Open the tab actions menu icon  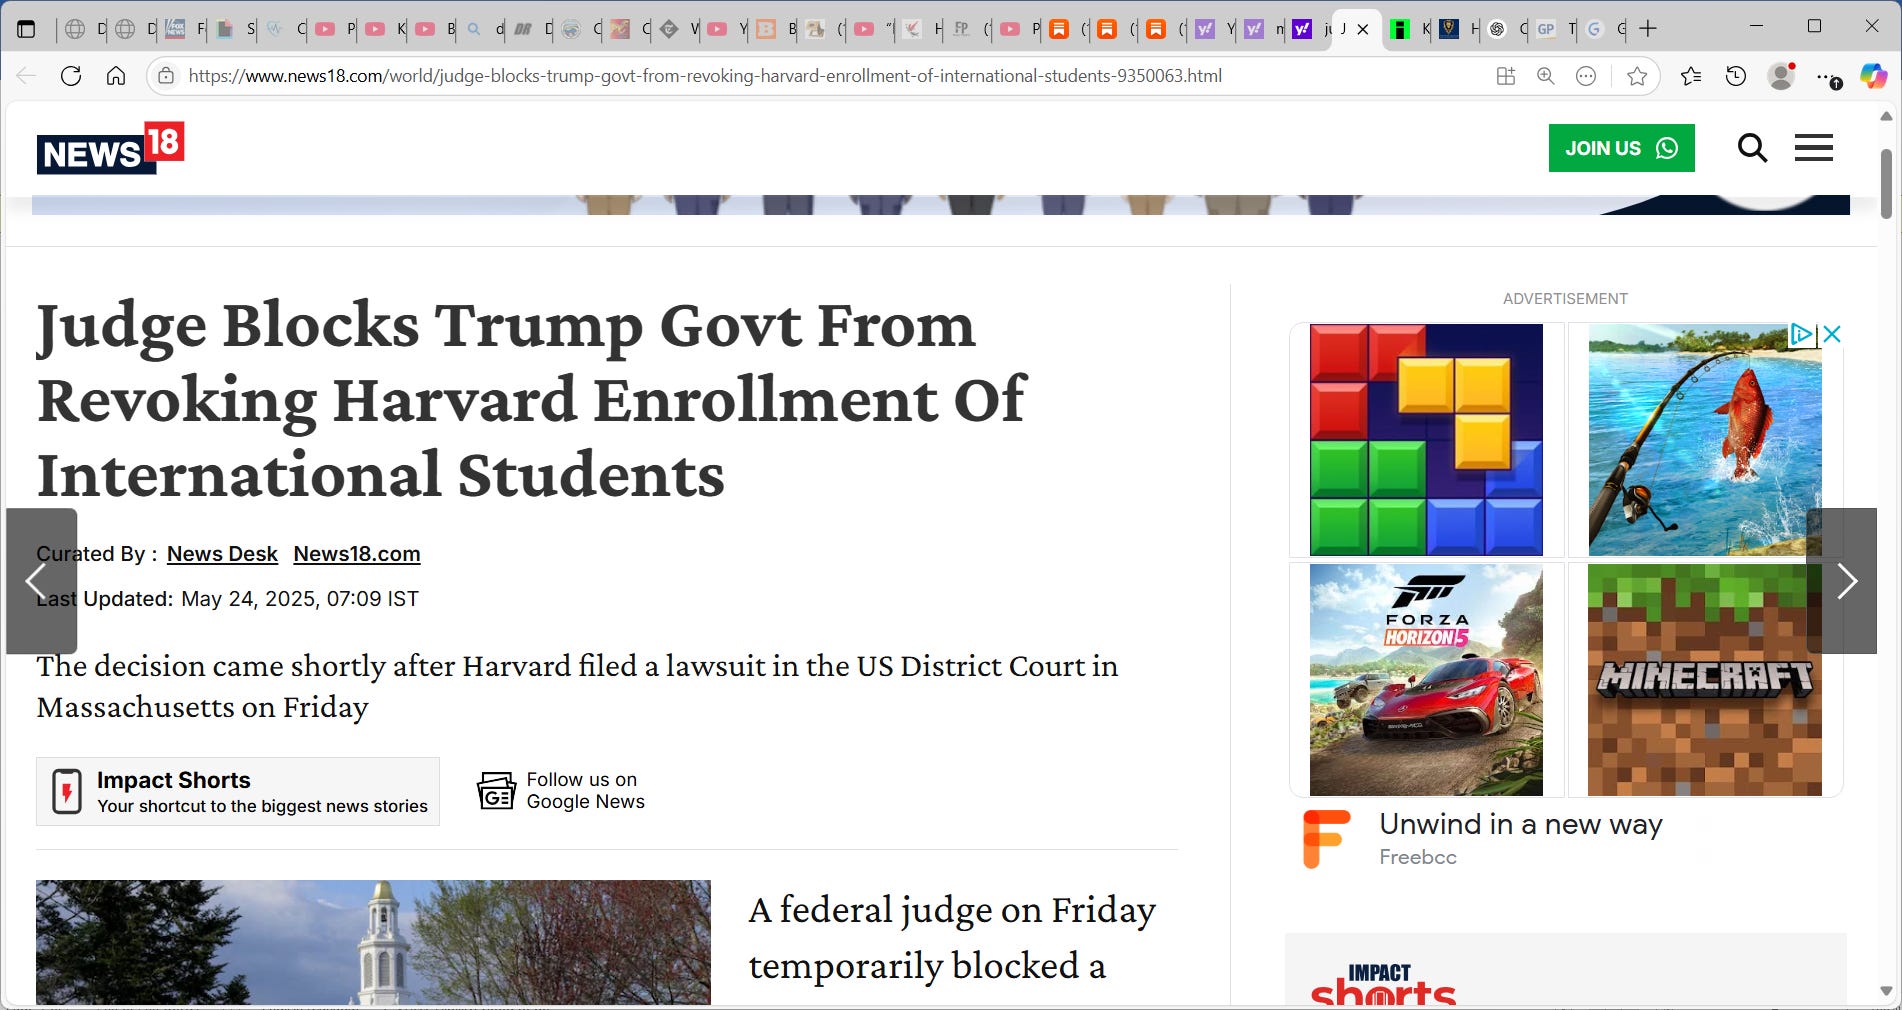pos(27,29)
